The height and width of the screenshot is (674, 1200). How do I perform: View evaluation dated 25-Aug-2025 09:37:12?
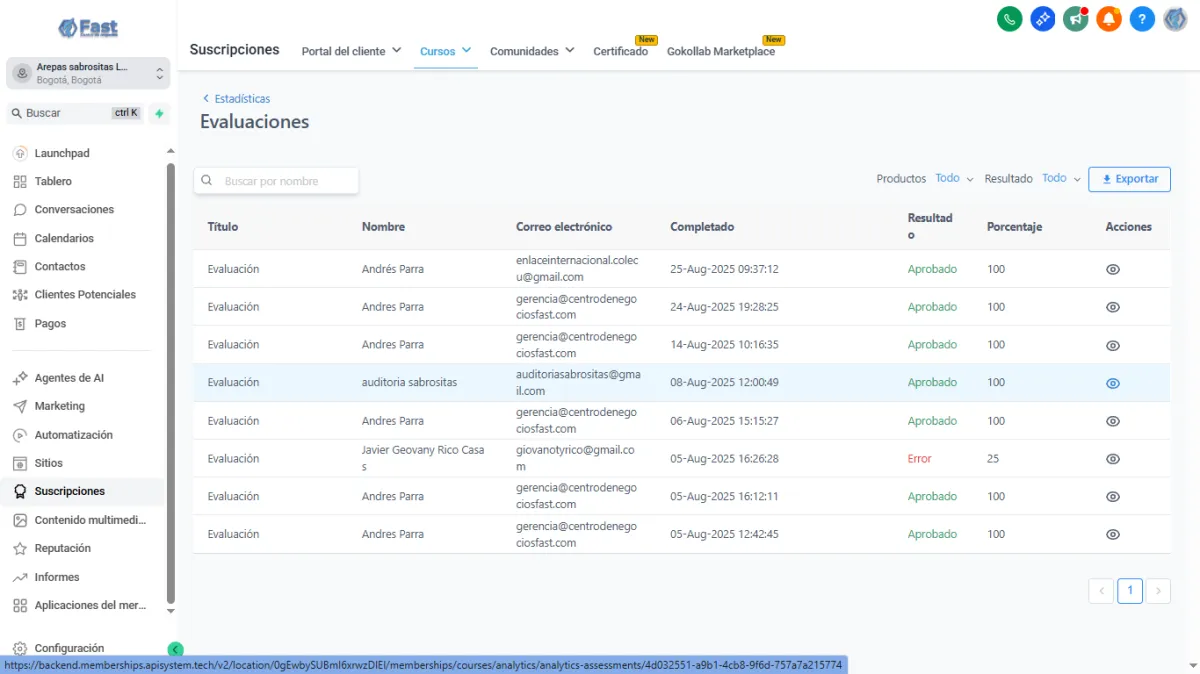(1113, 270)
